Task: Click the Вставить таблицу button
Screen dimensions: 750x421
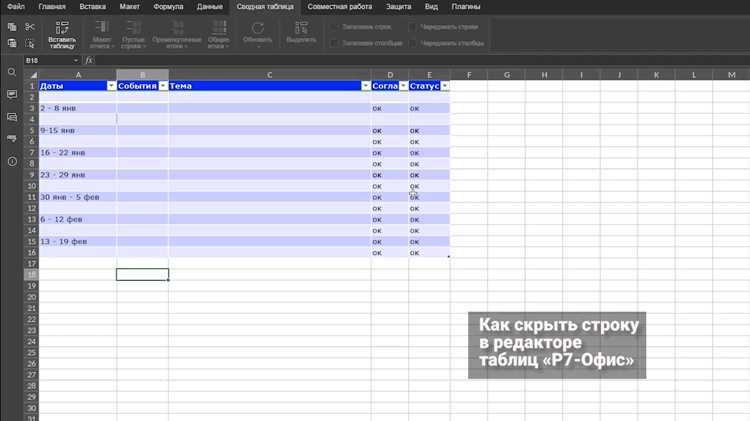Action: (62, 35)
